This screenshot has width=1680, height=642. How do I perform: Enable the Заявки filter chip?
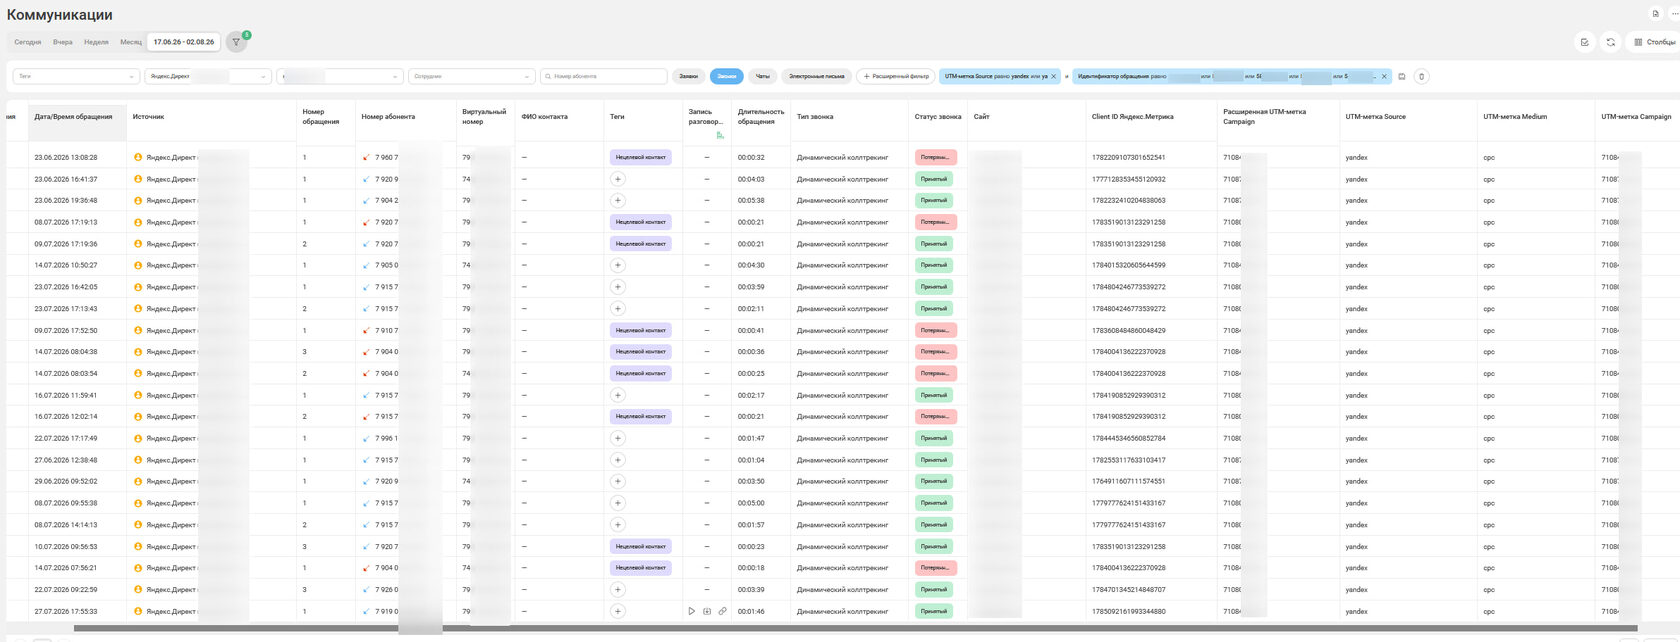[688, 76]
